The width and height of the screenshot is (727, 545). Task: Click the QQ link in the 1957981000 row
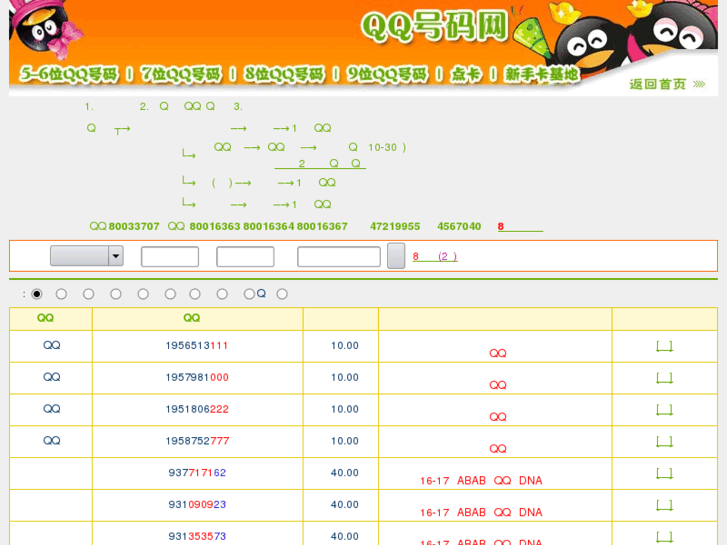[51, 377]
